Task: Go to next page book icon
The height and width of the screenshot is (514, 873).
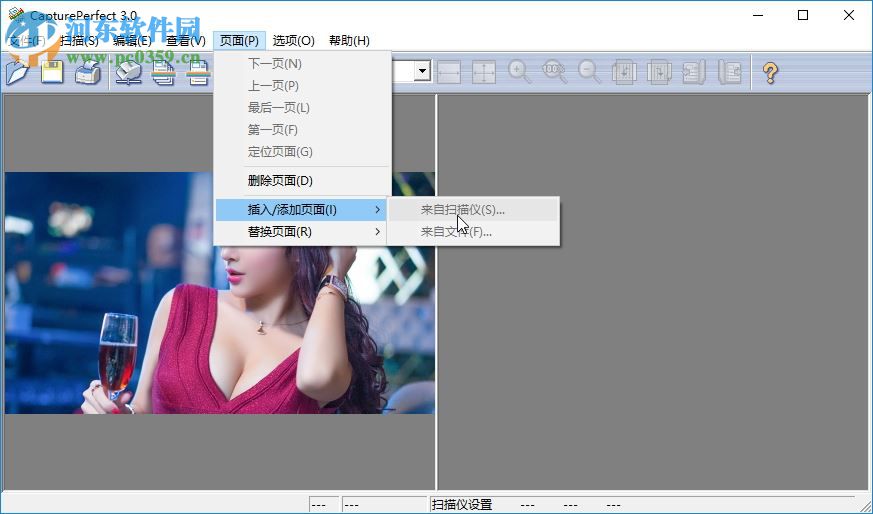Action: click(x=729, y=72)
